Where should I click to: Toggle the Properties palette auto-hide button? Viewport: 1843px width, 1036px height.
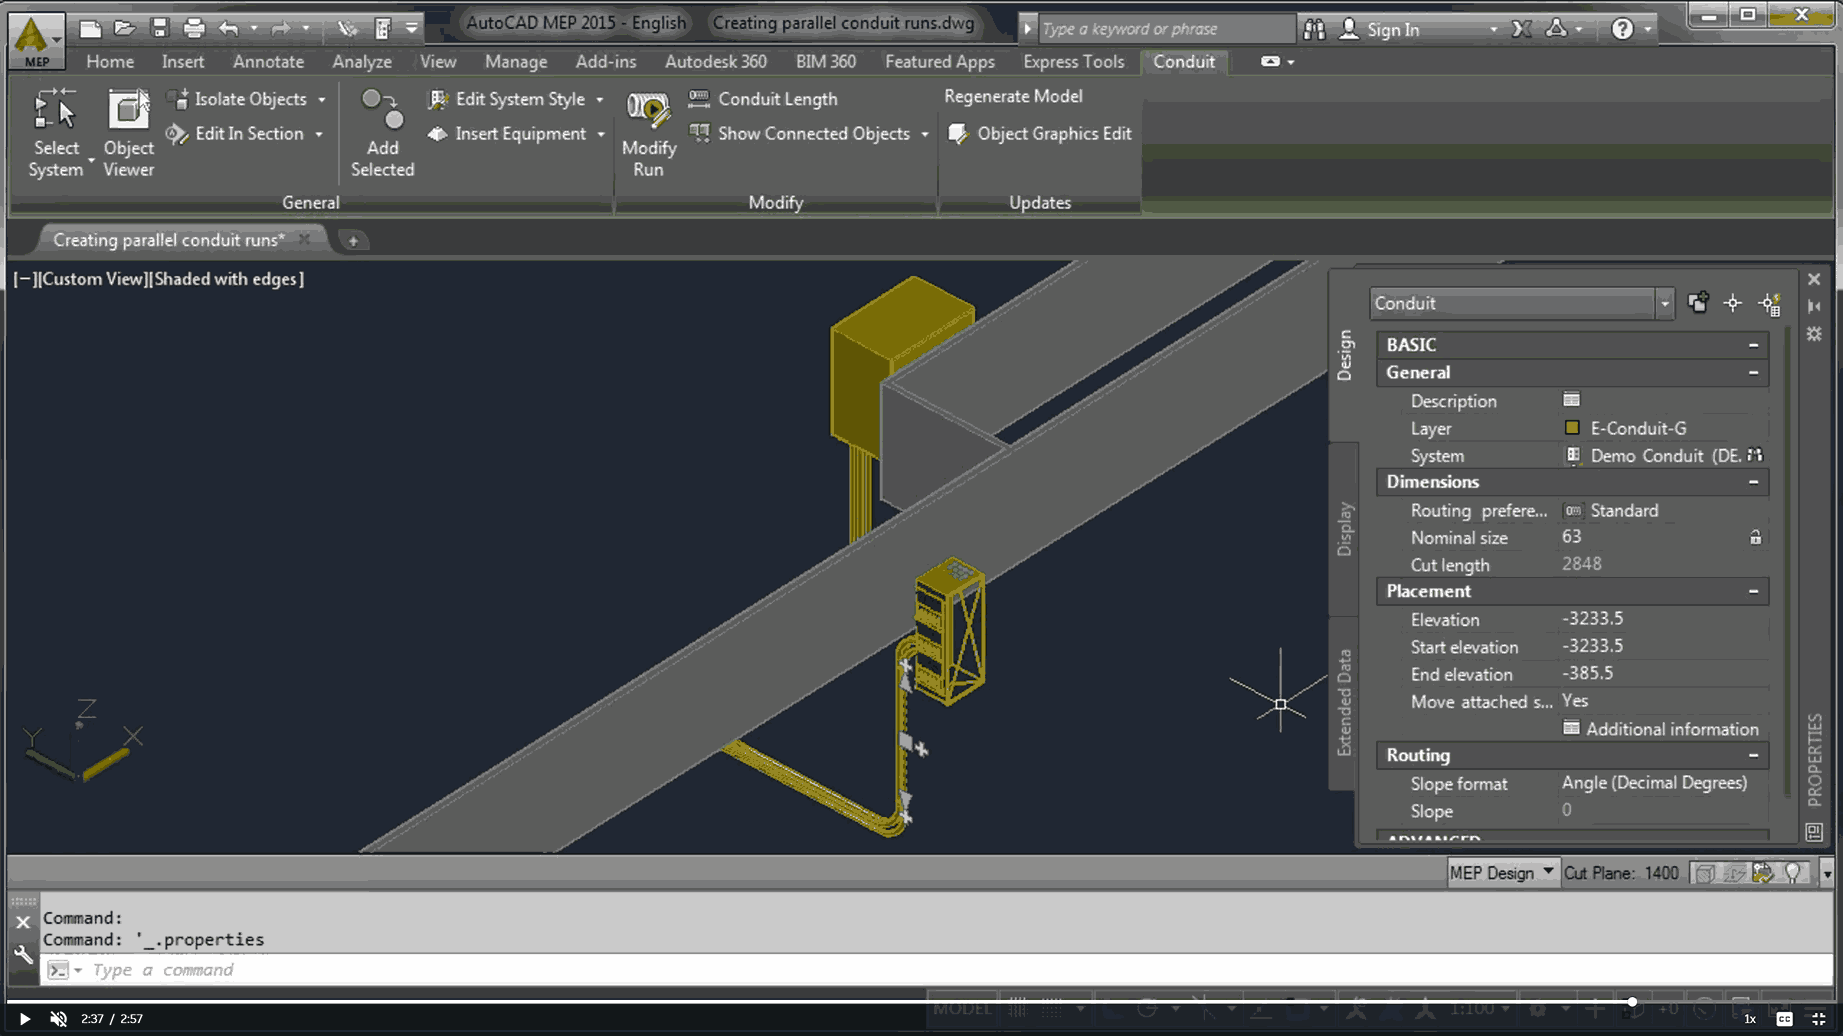click(x=1814, y=307)
